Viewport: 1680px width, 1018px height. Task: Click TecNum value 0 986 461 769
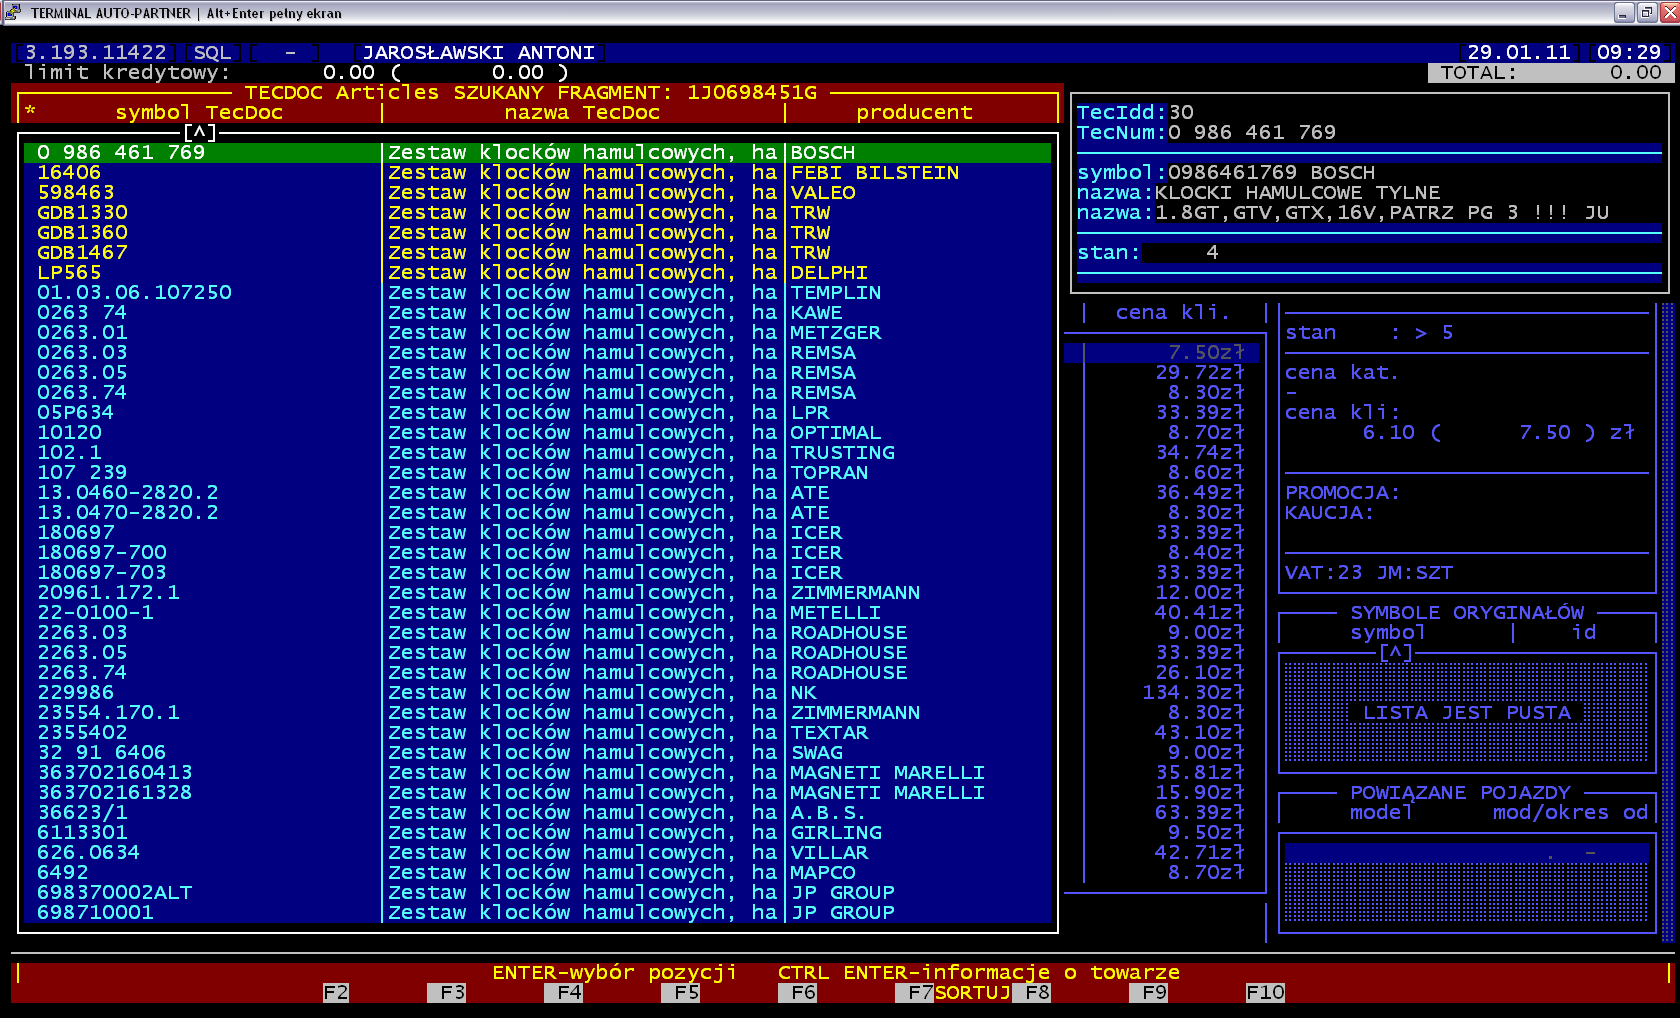click(1251, 132)
